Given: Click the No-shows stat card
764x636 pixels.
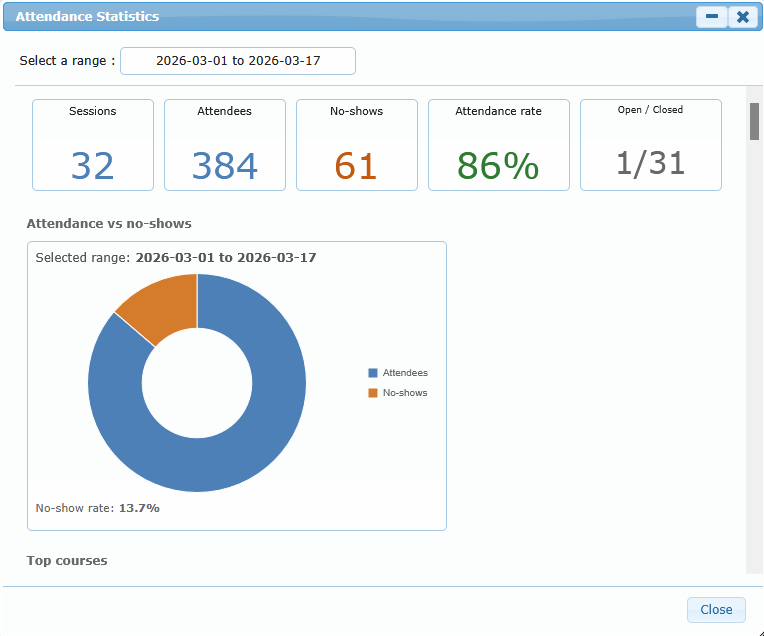Looking at the screenshot, I should tap(357, 145).
